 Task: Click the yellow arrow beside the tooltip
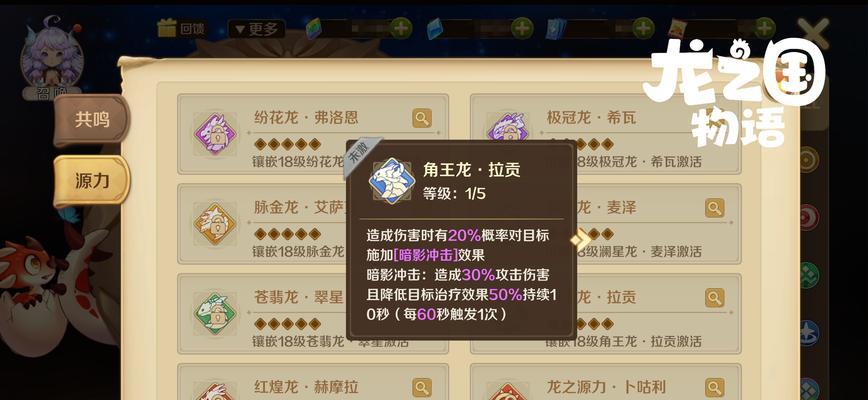point(581,239)
